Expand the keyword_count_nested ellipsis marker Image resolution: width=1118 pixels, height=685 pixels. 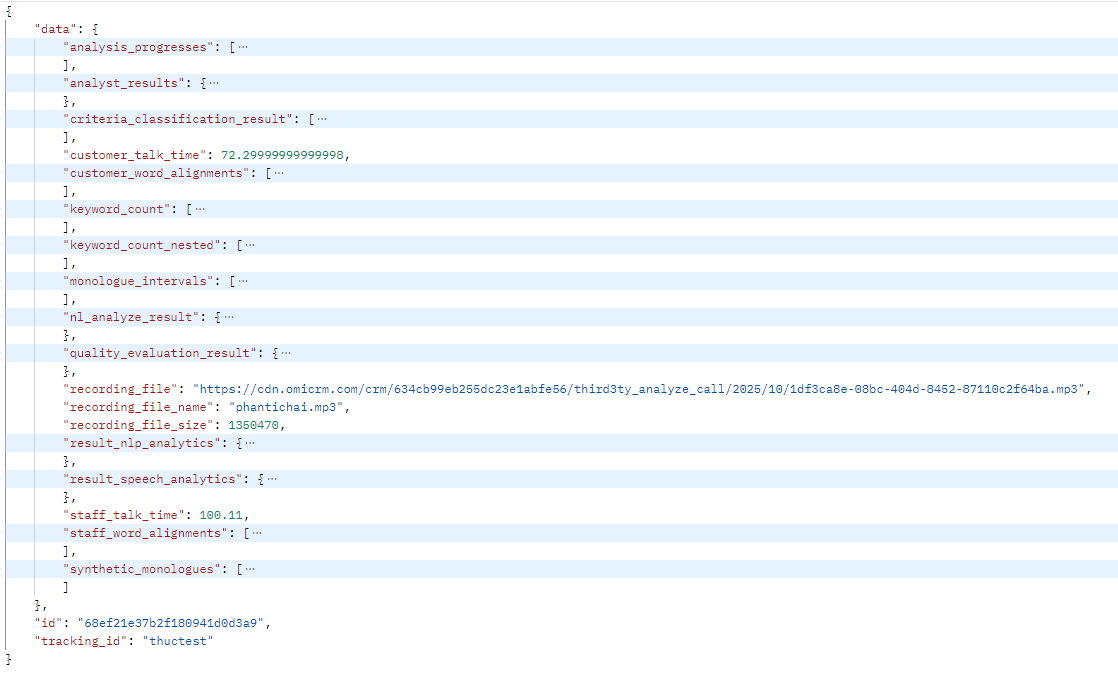click(x=250, y=245)
